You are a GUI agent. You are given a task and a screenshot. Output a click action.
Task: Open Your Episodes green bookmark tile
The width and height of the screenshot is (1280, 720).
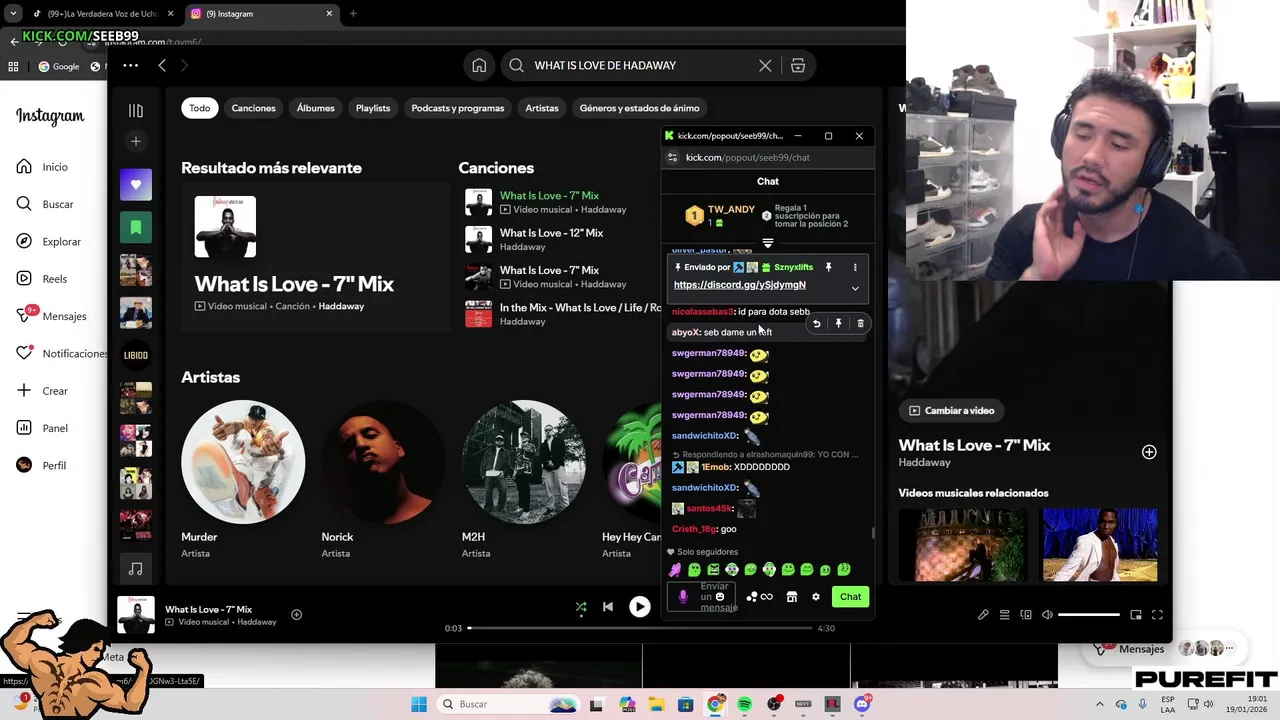(136, 227)
